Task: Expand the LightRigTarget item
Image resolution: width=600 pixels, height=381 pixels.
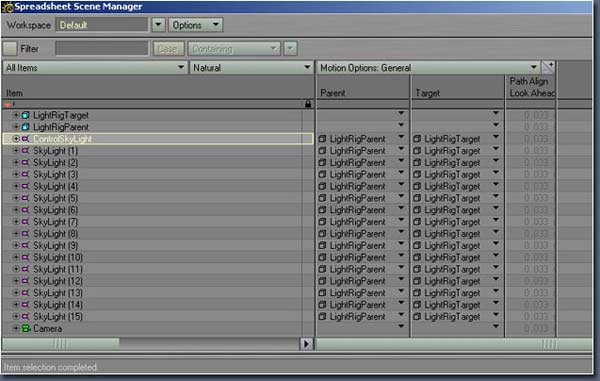Action: [x=16, y=115]
